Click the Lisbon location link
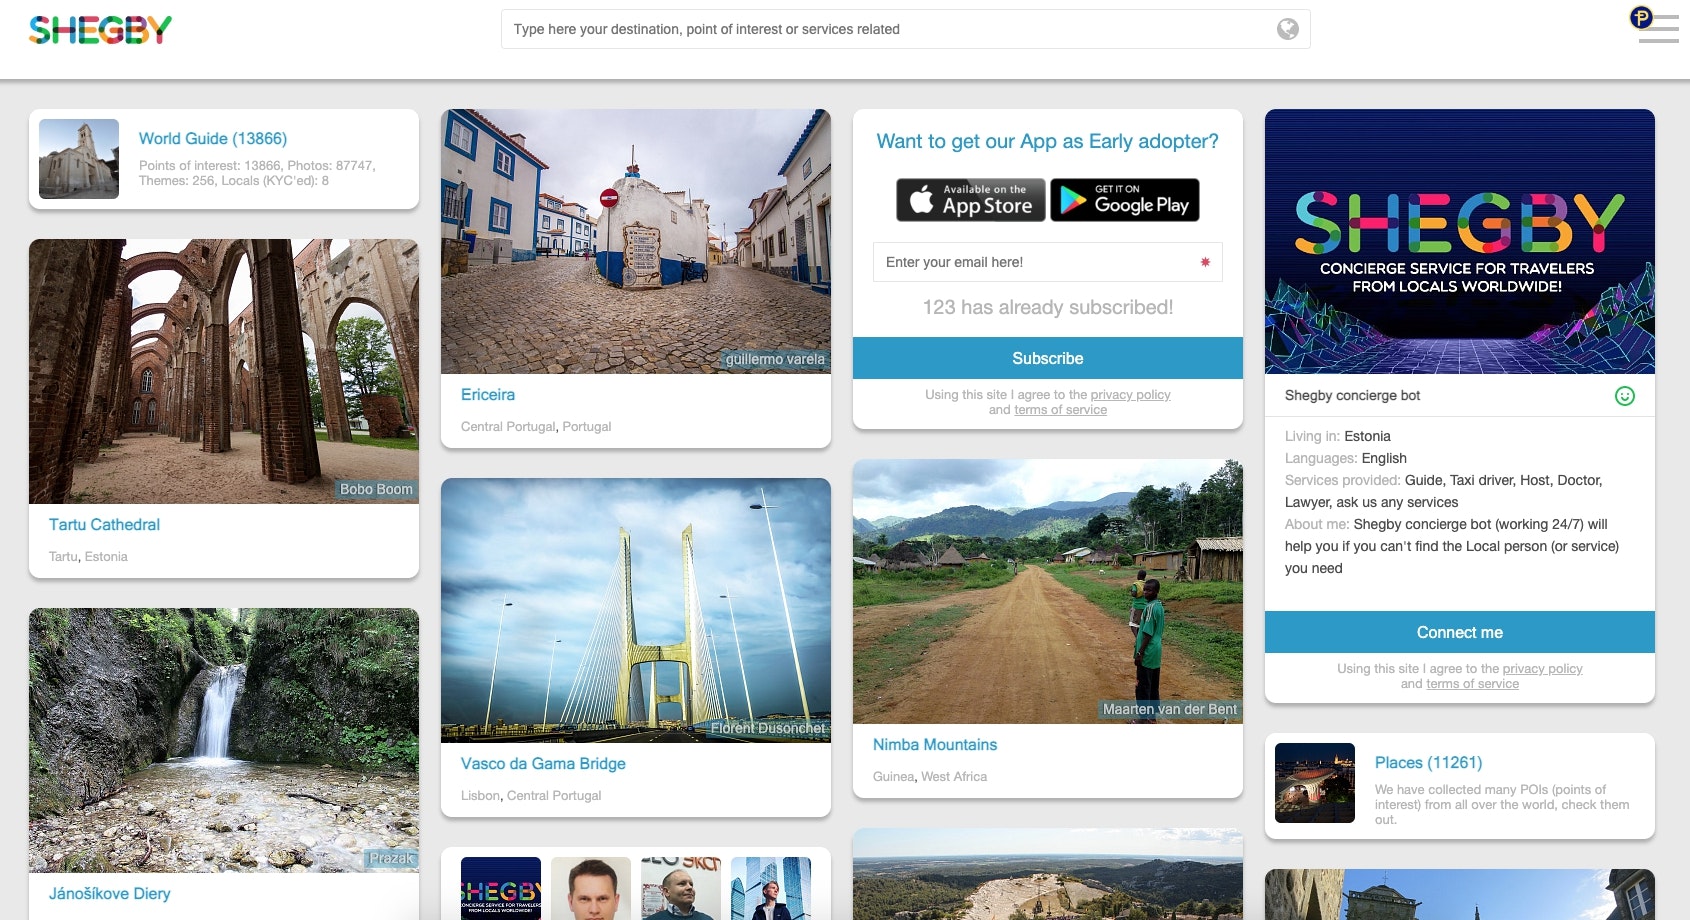The width and height of the screenshot is (1690, 920). coord(480,796)
